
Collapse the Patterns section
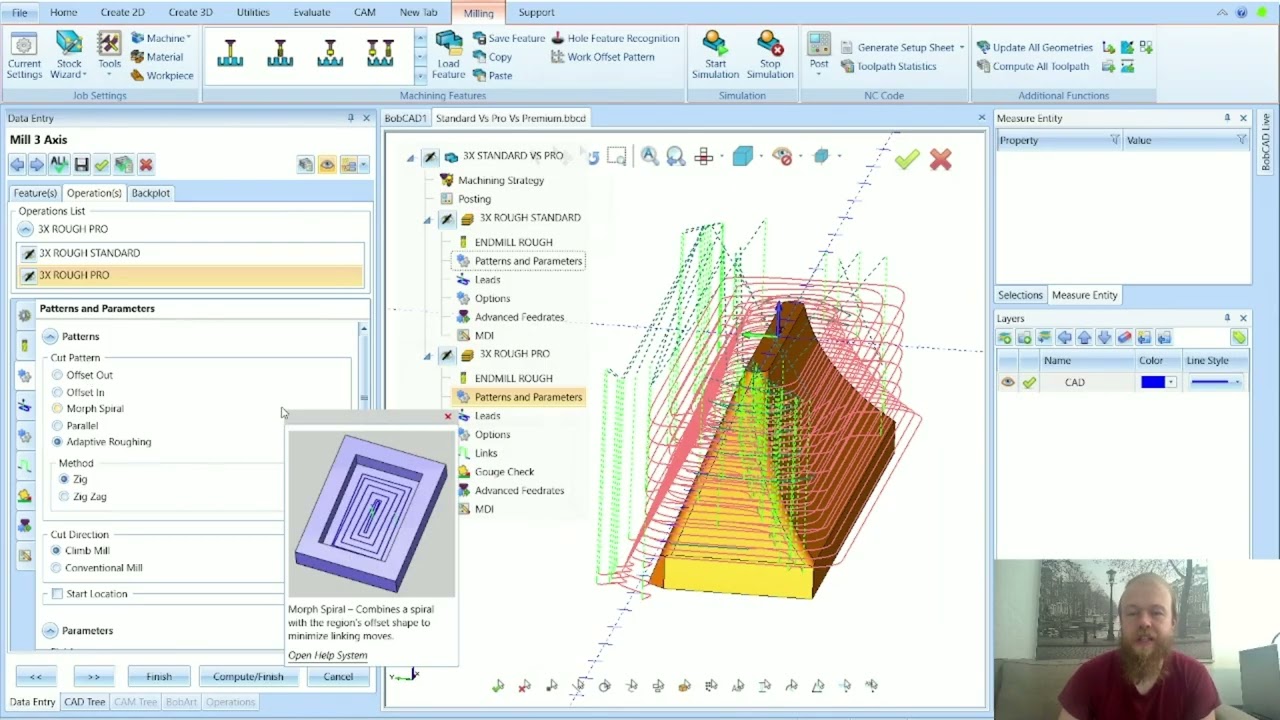pos(50,337)
